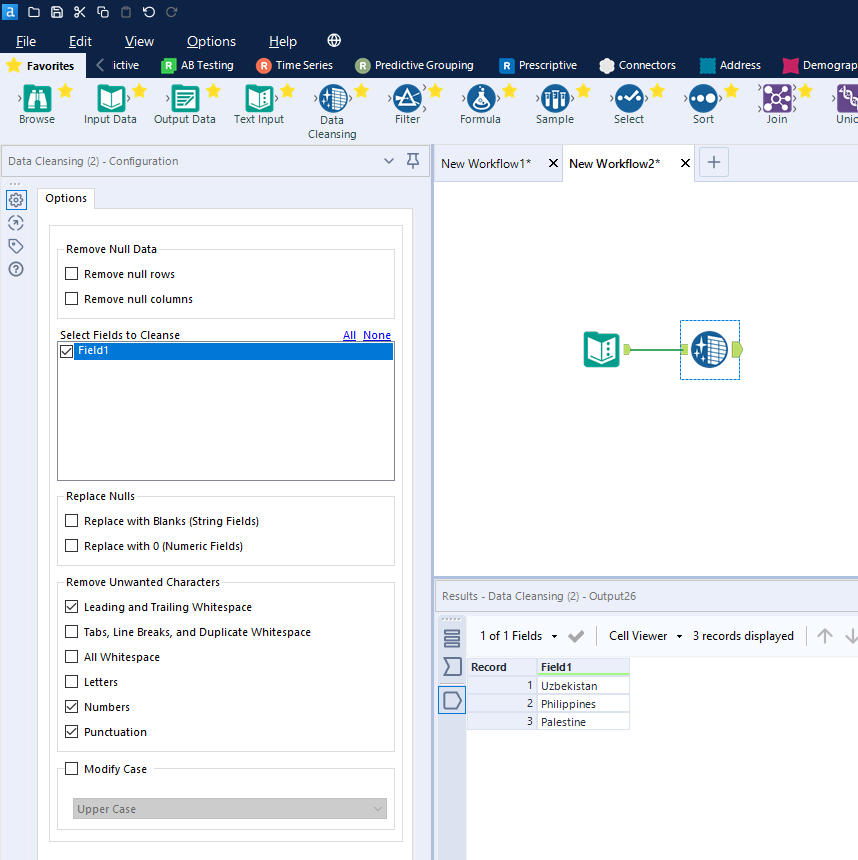Open the Options menu
This screenshot has width=858, height=860.
[x=211, y=41]
